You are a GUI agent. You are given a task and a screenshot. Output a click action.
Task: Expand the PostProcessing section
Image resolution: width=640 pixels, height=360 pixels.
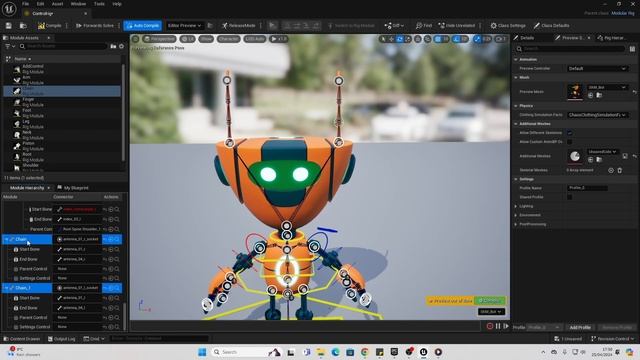[x=516, y=224]
